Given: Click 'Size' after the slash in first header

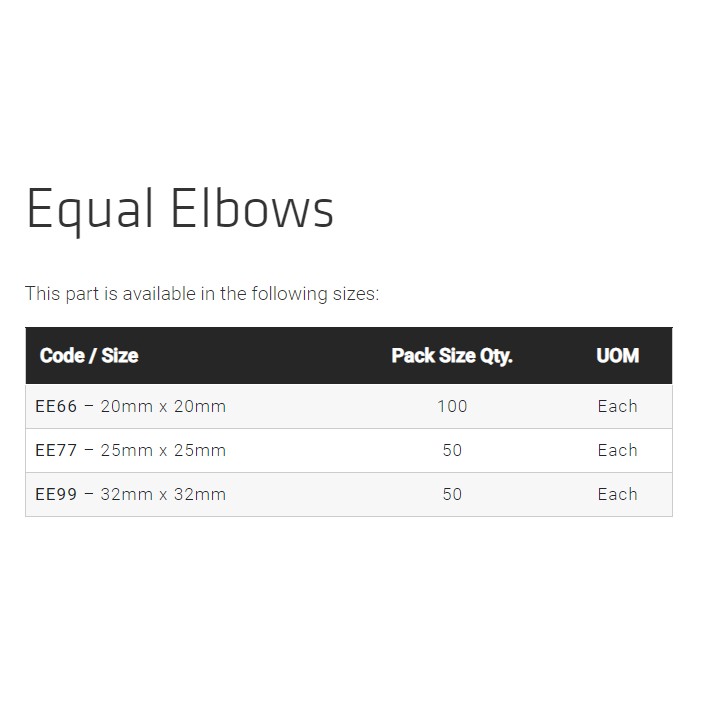Looking at the screenshot, I should (x=119, y=356).
